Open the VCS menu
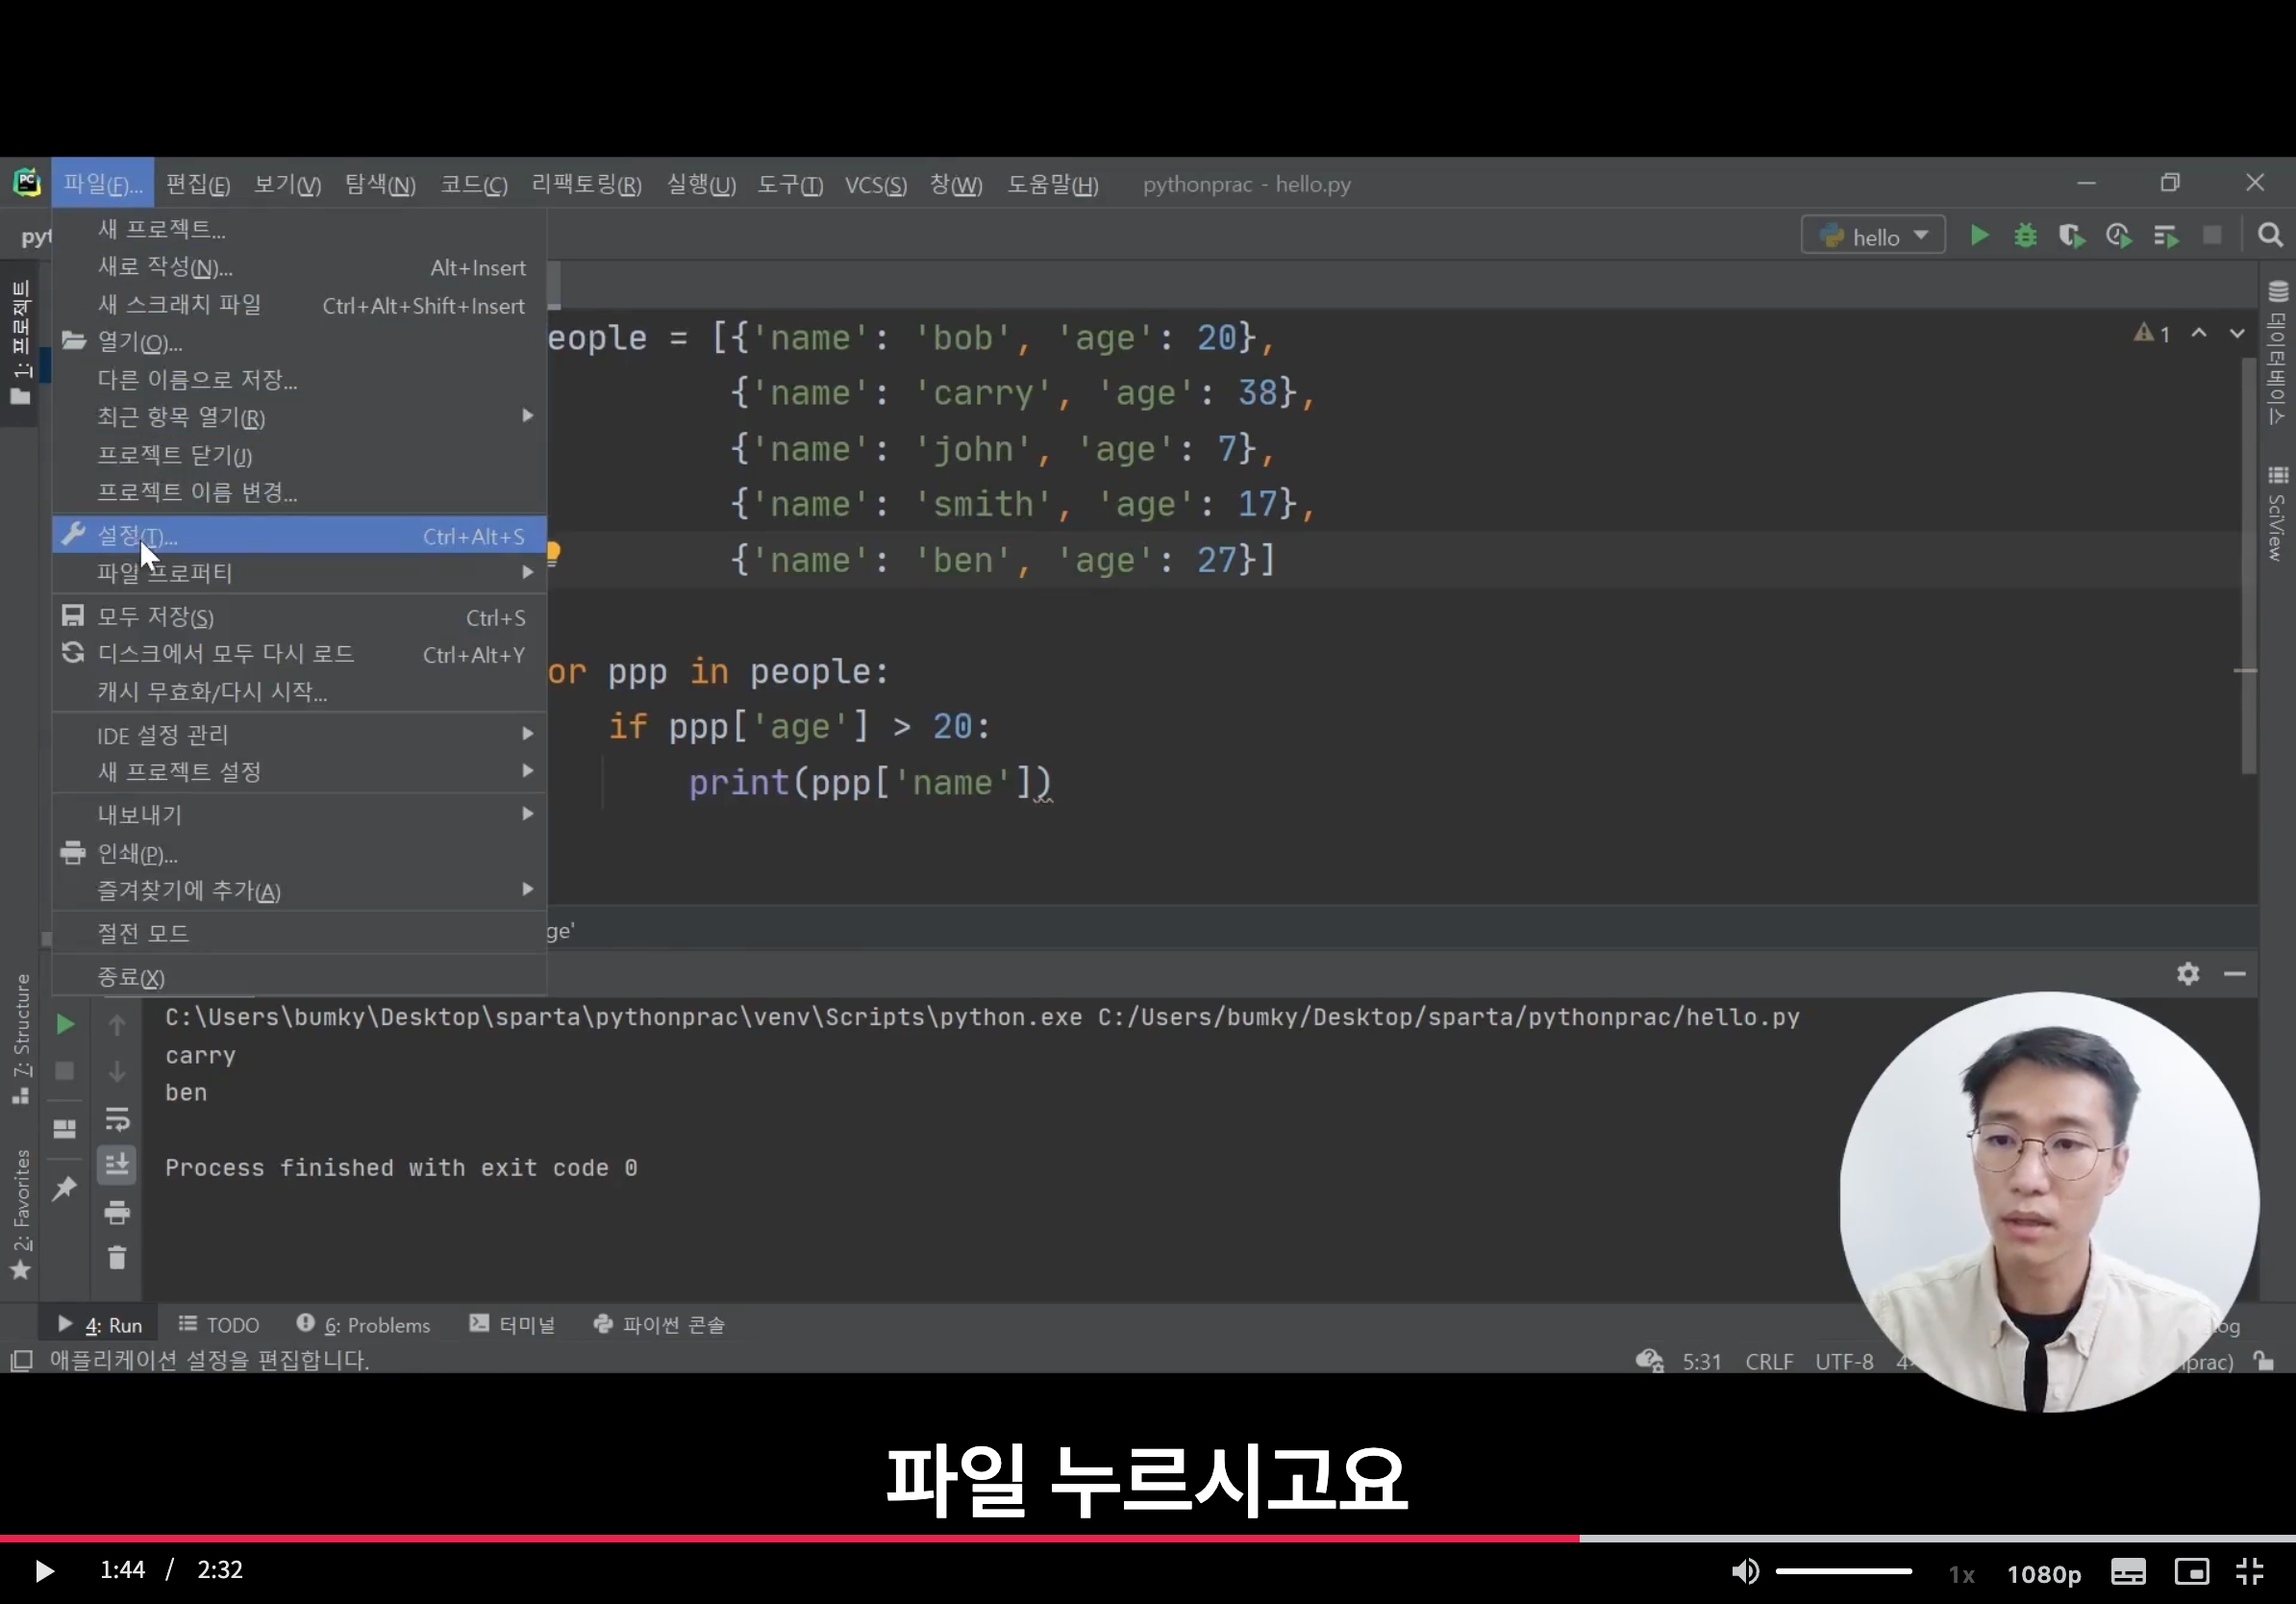 (875, 184)
